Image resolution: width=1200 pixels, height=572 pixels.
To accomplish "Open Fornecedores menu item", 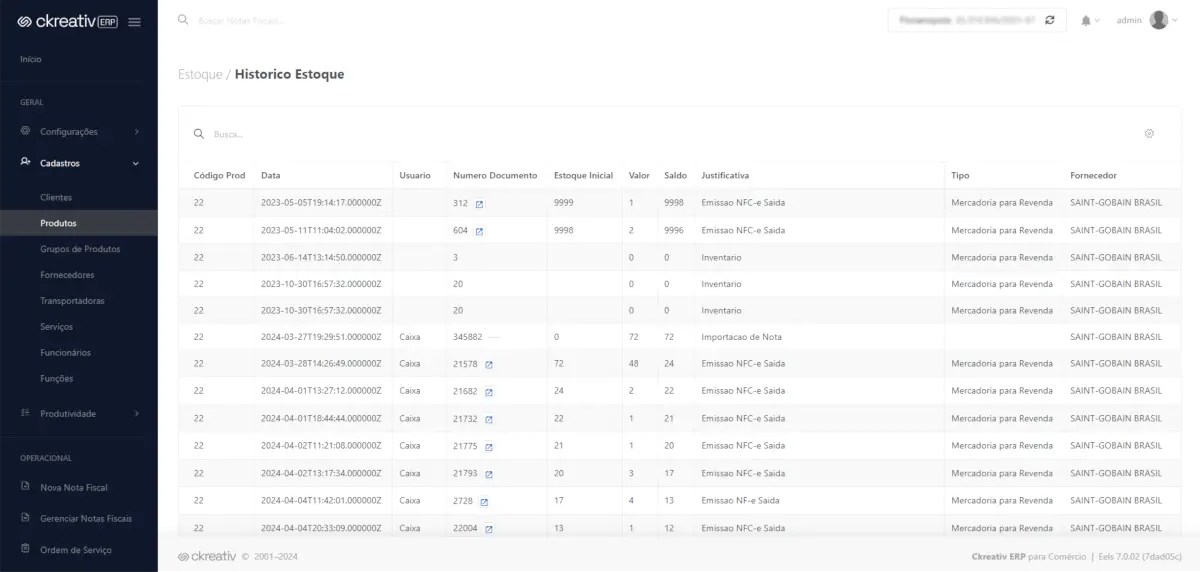I will [x=67, y=275].
